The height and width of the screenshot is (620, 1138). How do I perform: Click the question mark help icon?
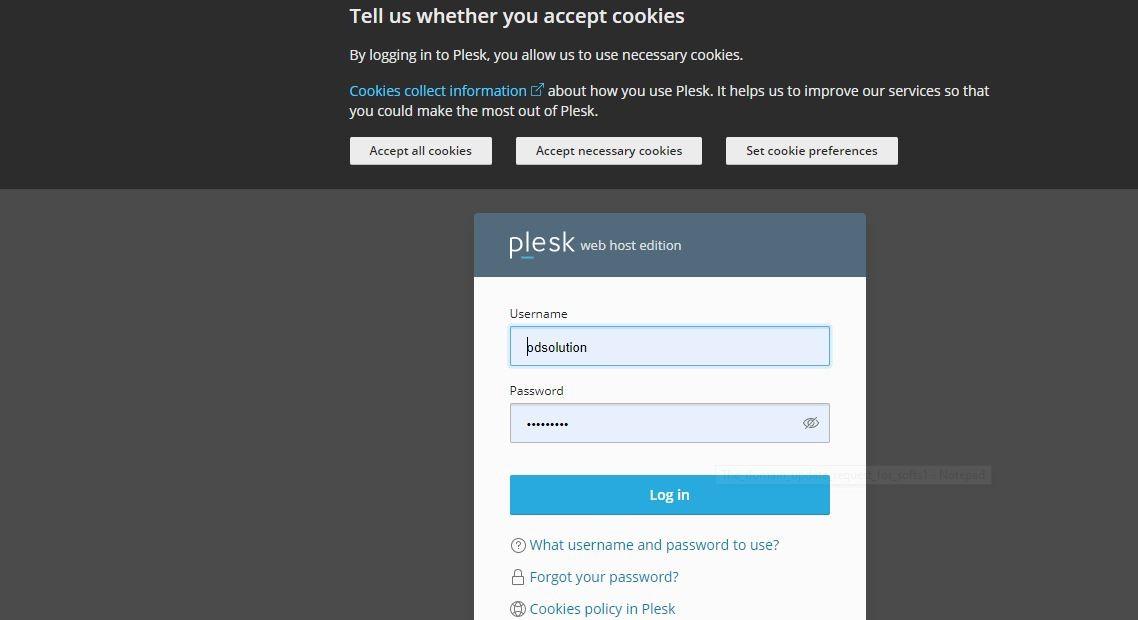point(518,545)
